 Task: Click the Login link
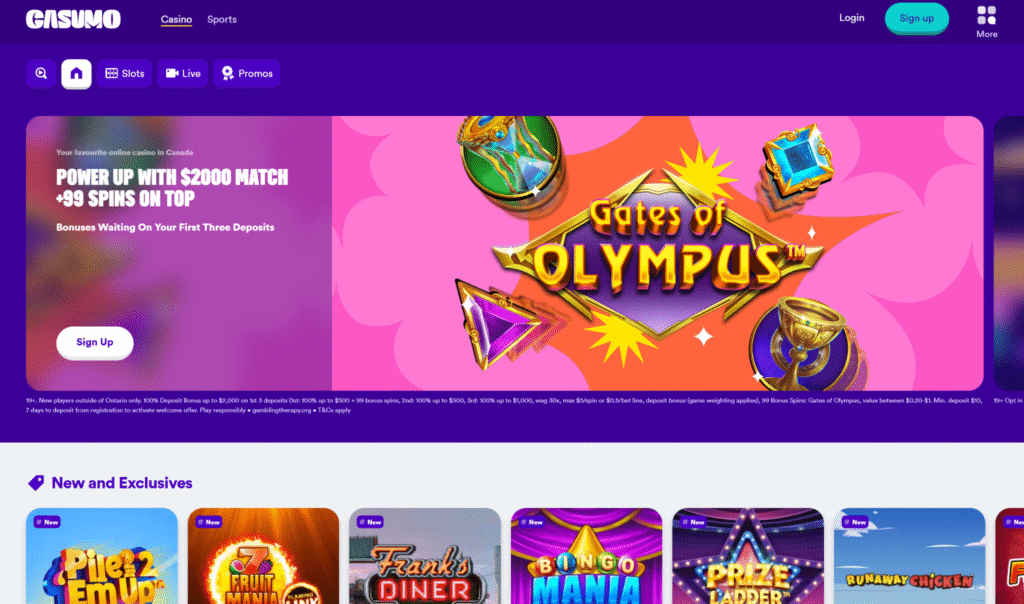pyautogui.click(x=852, y=18)
